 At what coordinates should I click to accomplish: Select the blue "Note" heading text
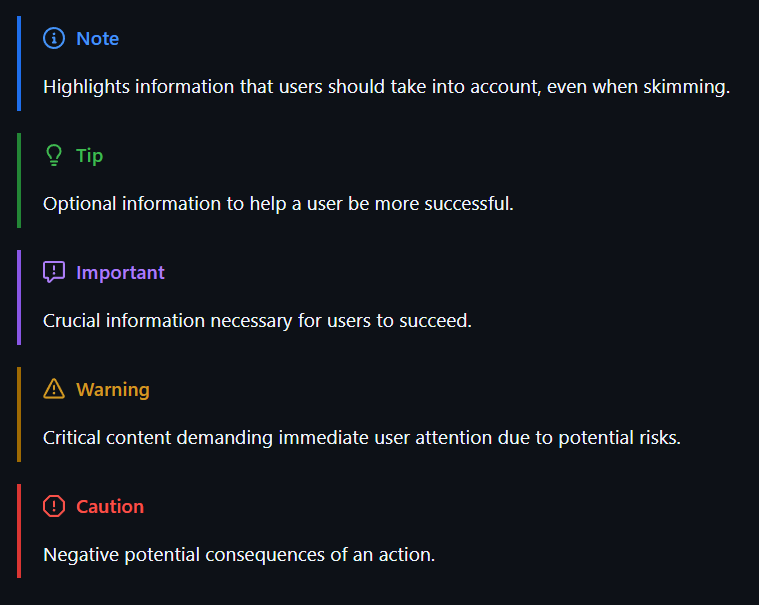(x=97, y=39)
